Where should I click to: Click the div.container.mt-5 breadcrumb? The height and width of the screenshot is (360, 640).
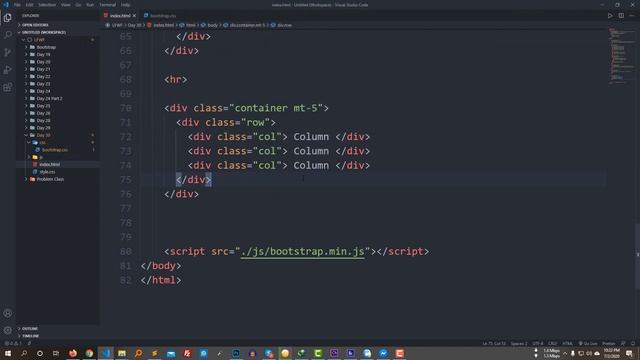click(x=247, y=25)
